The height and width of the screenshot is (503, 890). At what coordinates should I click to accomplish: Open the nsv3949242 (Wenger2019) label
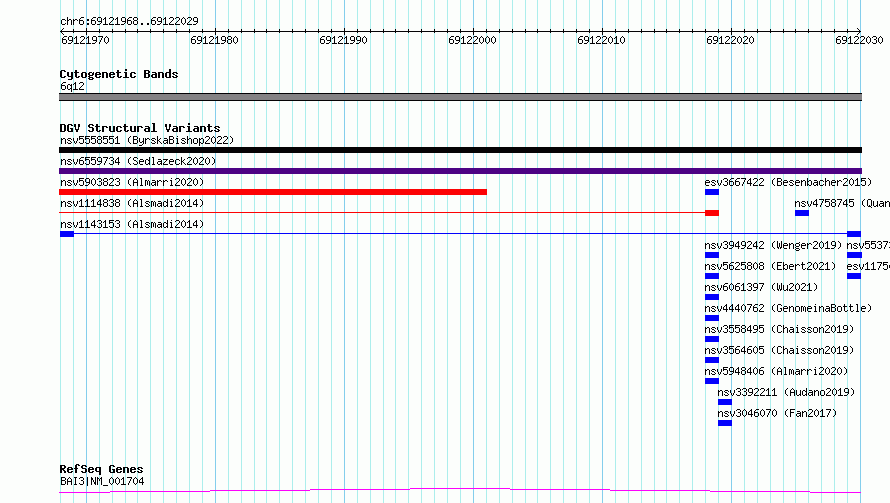[x=773, y=245]
